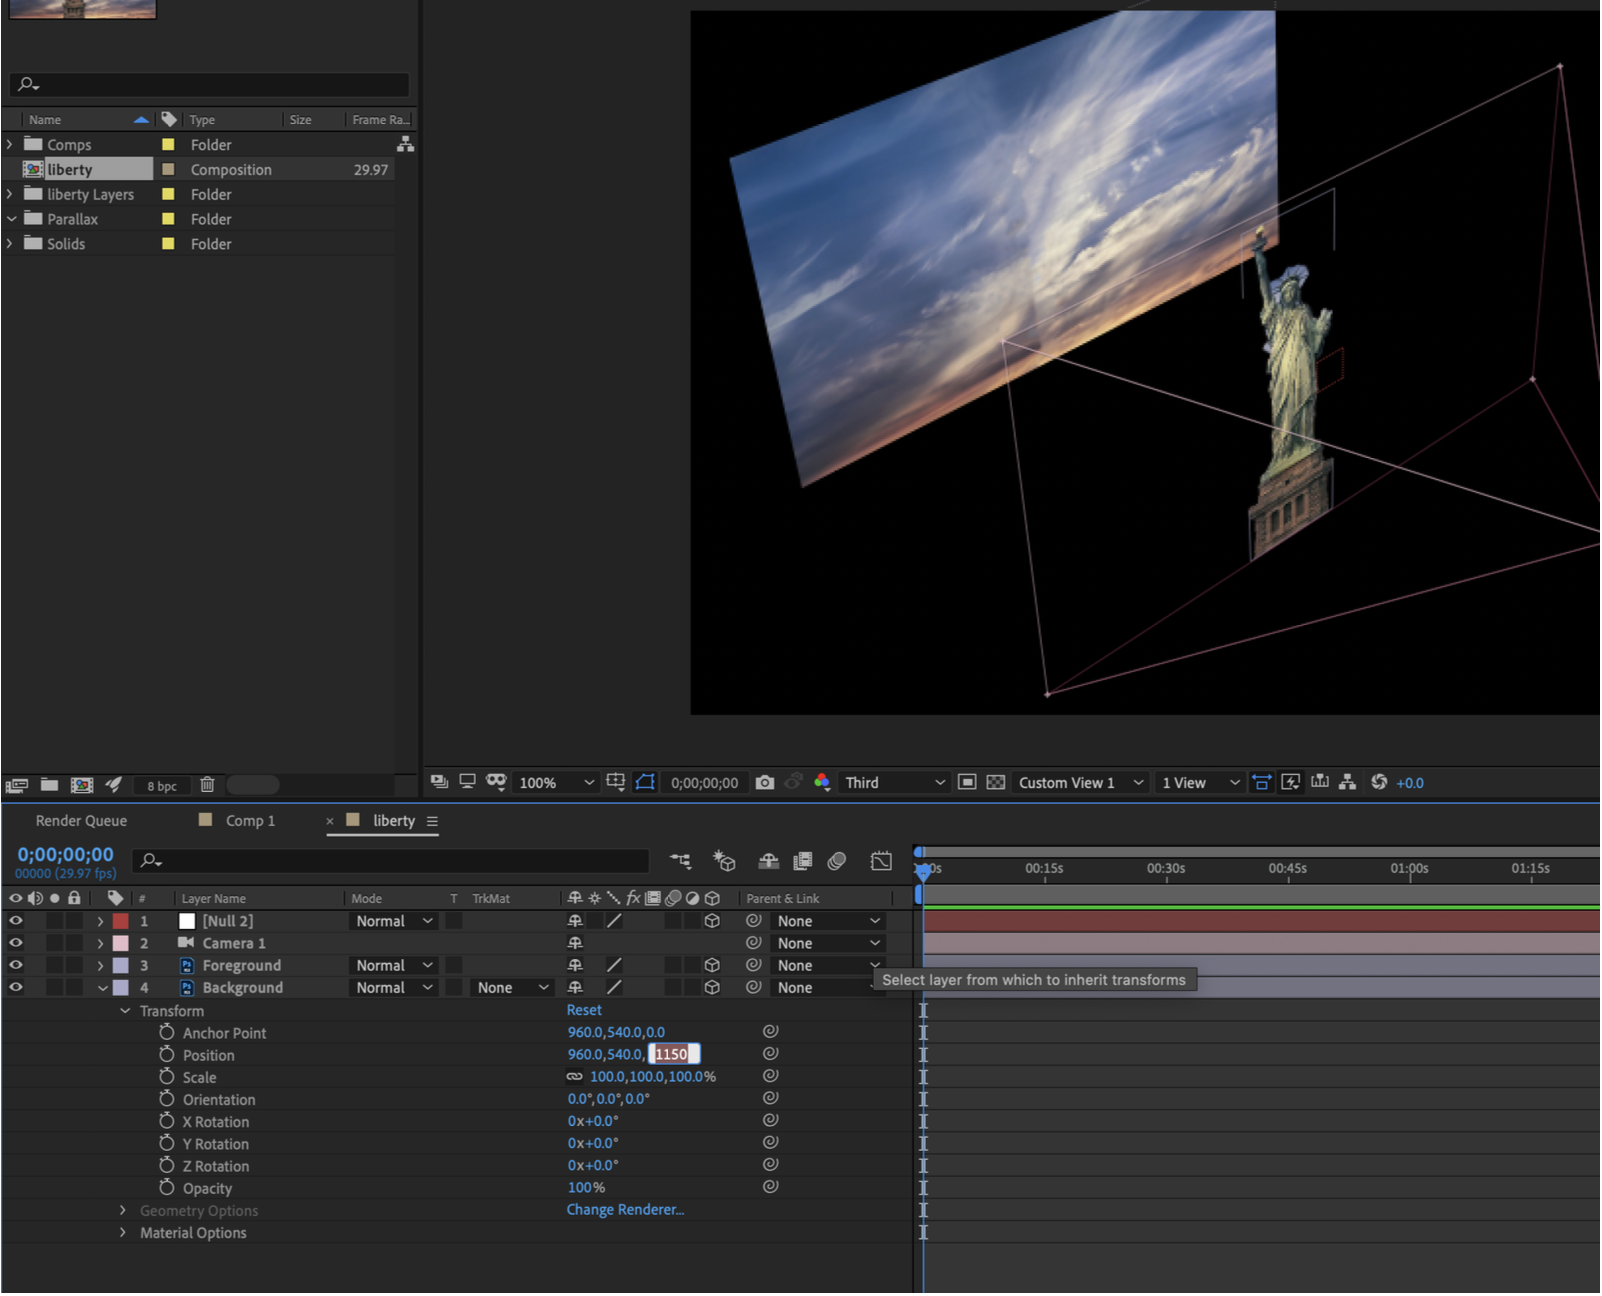This screenshot has height=1296, width=1602.
Task: Toggle Draft 3D in the timeline
Action: [x=724, y=861]
